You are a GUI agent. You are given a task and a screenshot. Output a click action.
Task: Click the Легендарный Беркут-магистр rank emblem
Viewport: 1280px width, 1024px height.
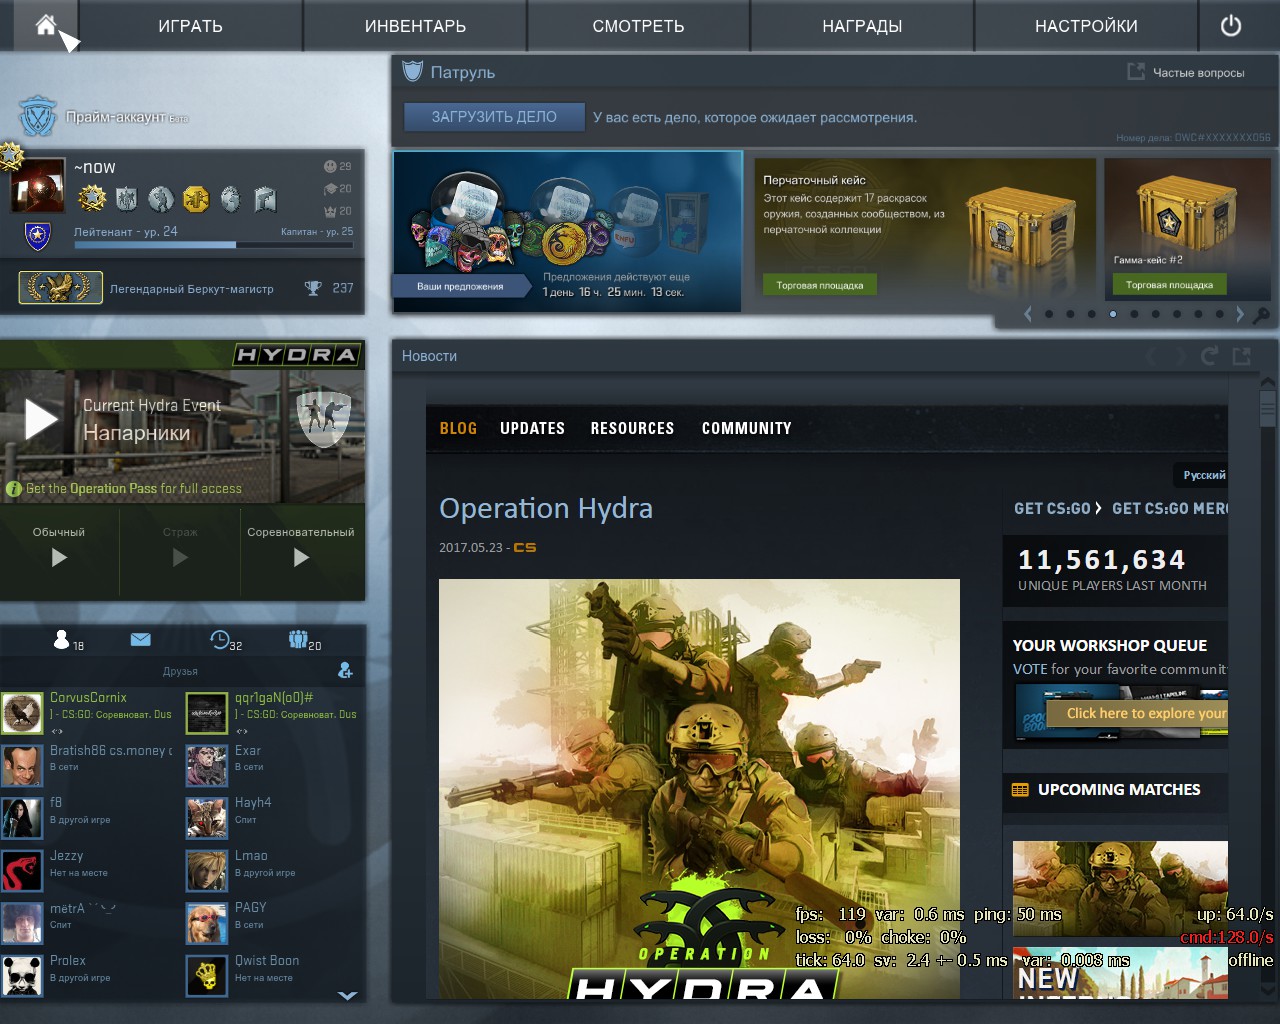(x=60, y=288)
